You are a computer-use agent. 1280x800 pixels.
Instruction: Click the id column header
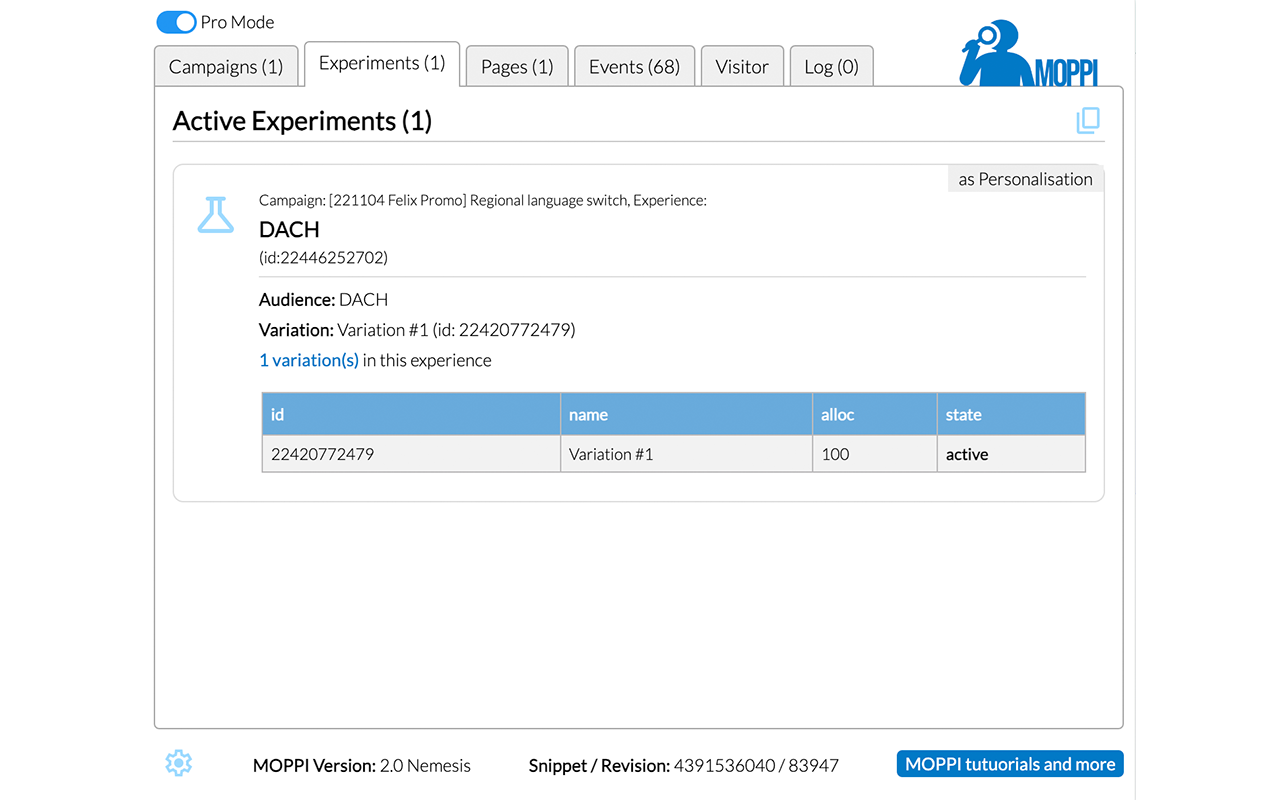point(411,414)
